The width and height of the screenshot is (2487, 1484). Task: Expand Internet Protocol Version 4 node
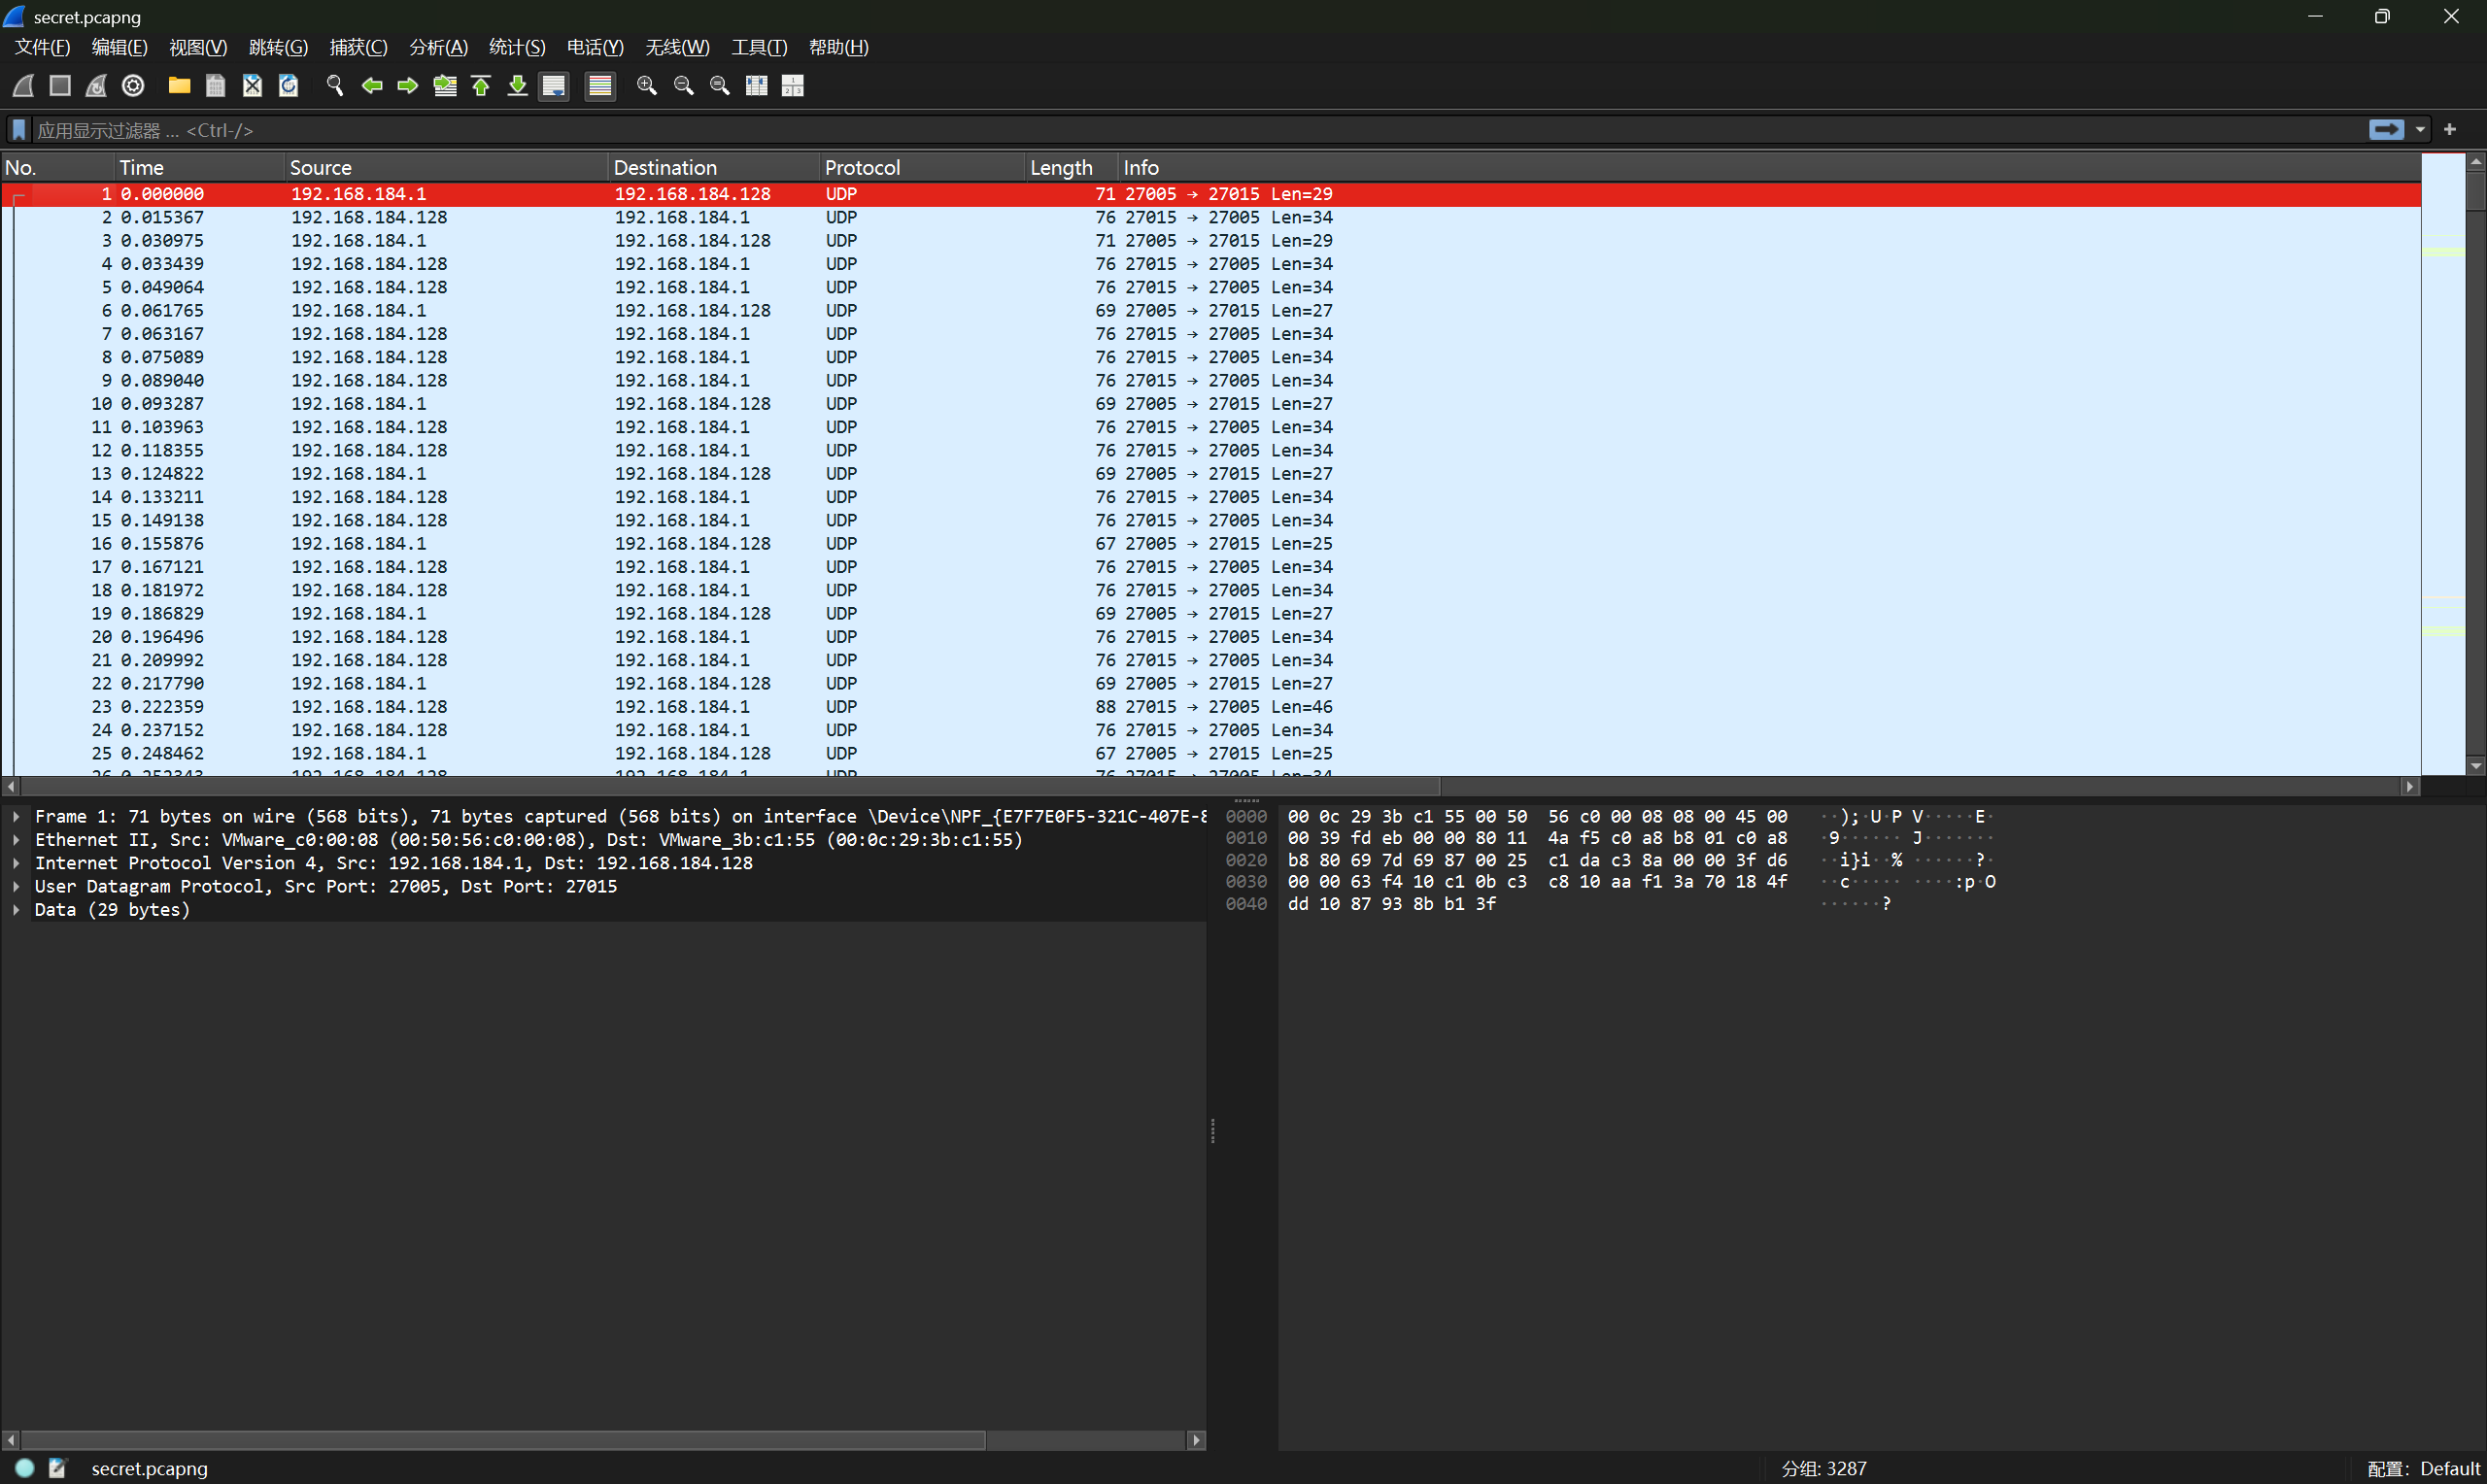point(16,863)
